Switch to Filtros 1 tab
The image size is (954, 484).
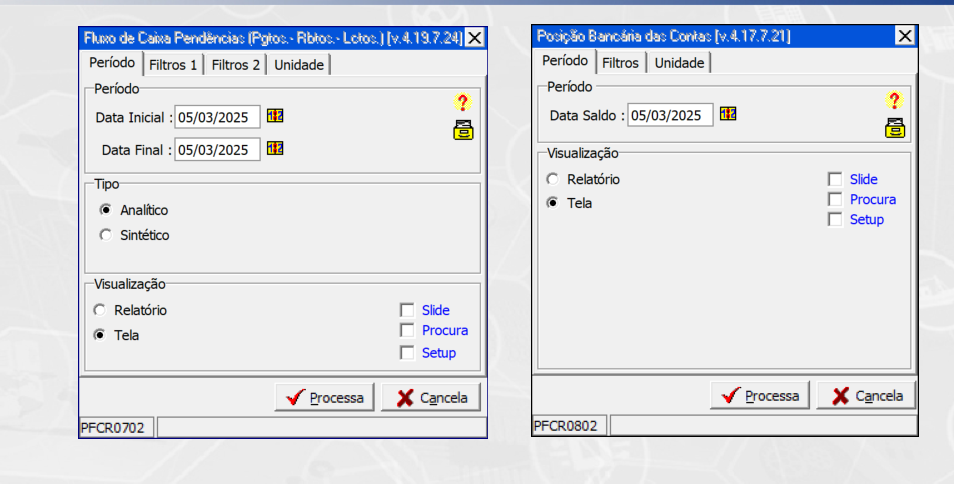coord(174,65)
